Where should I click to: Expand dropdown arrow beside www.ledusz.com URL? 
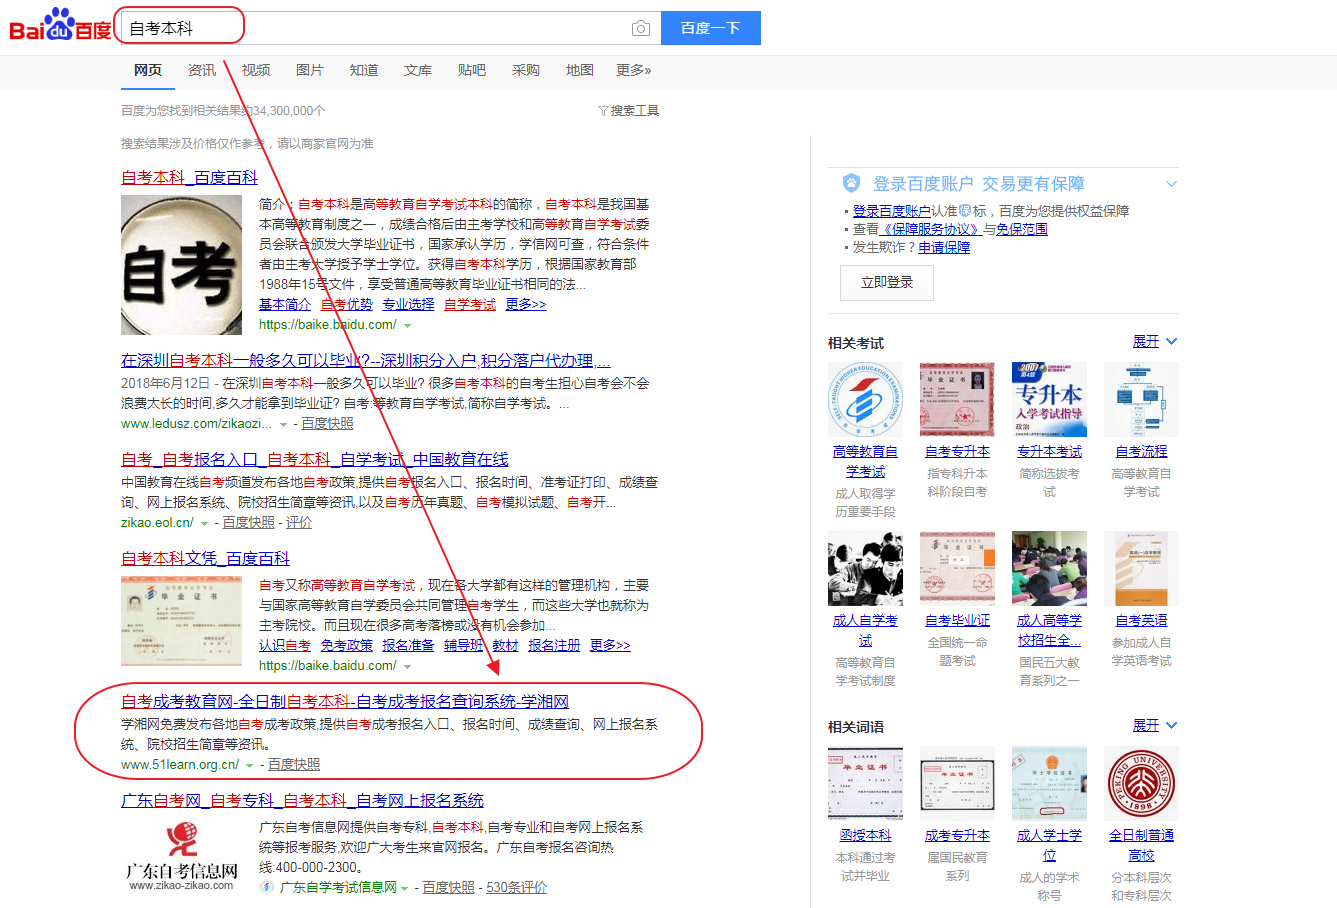click(284, 425)
